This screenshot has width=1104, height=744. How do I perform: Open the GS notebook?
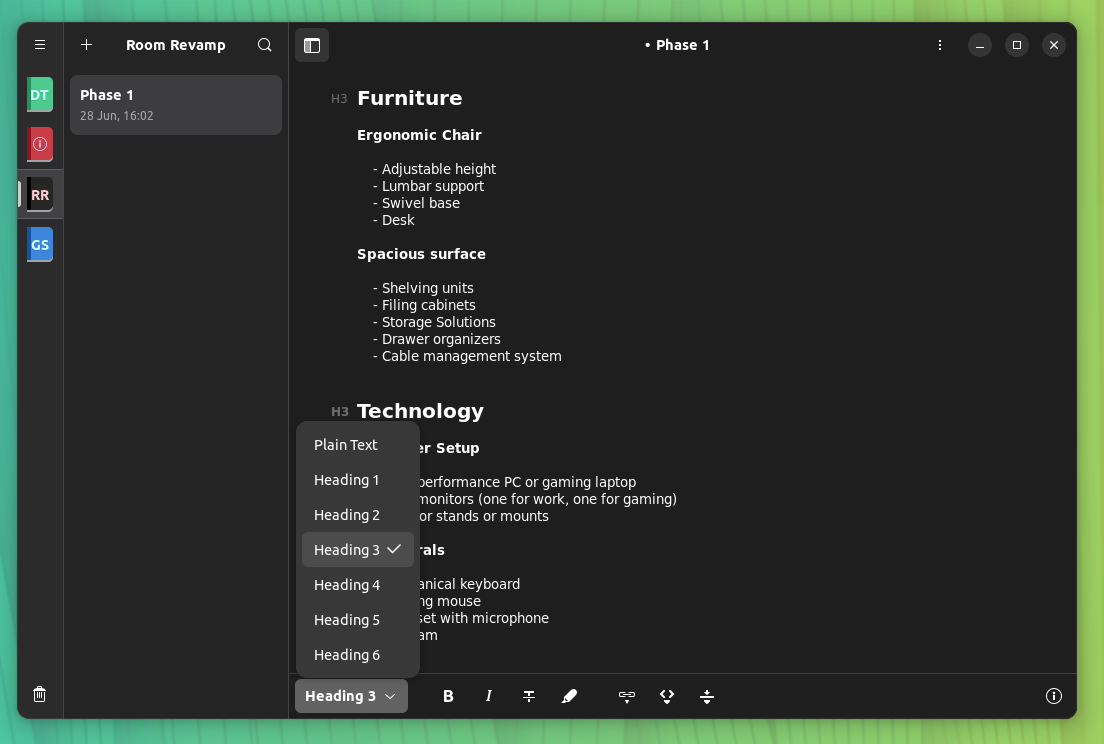click(40, 245)
